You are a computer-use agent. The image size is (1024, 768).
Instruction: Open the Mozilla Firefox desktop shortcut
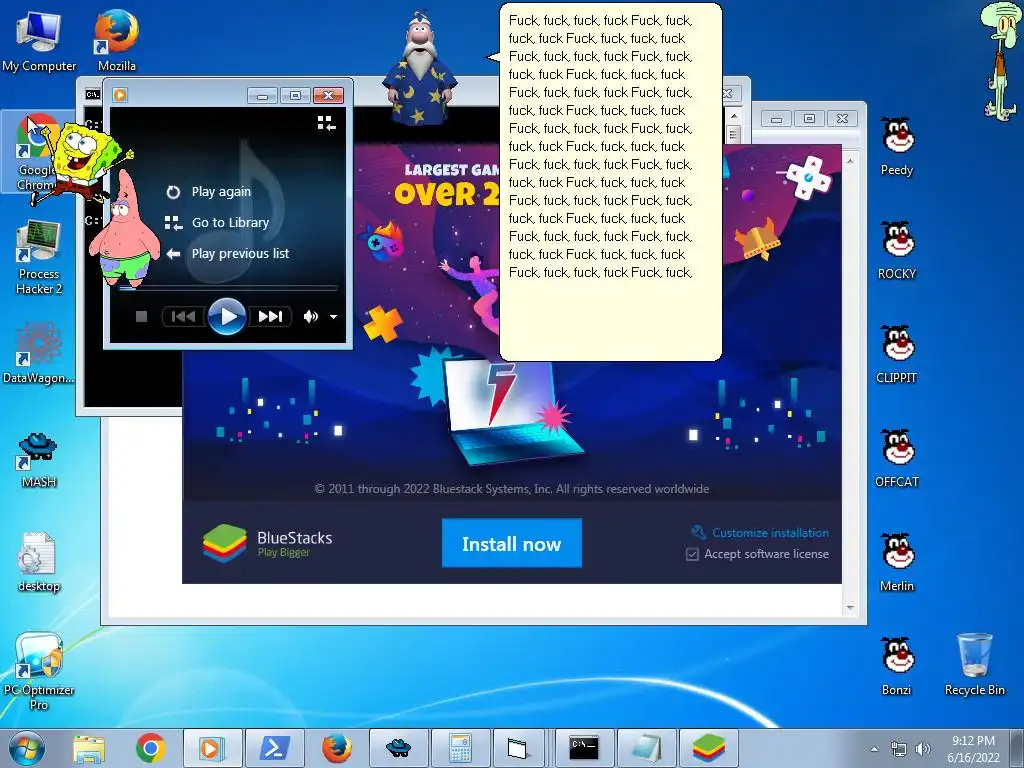116,41
